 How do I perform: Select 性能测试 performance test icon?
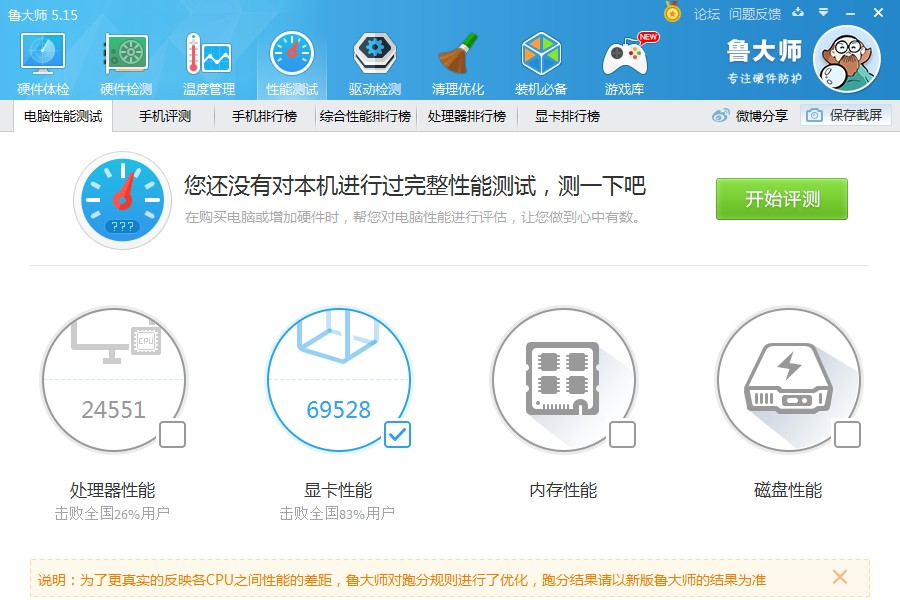[x=292, y=53]
